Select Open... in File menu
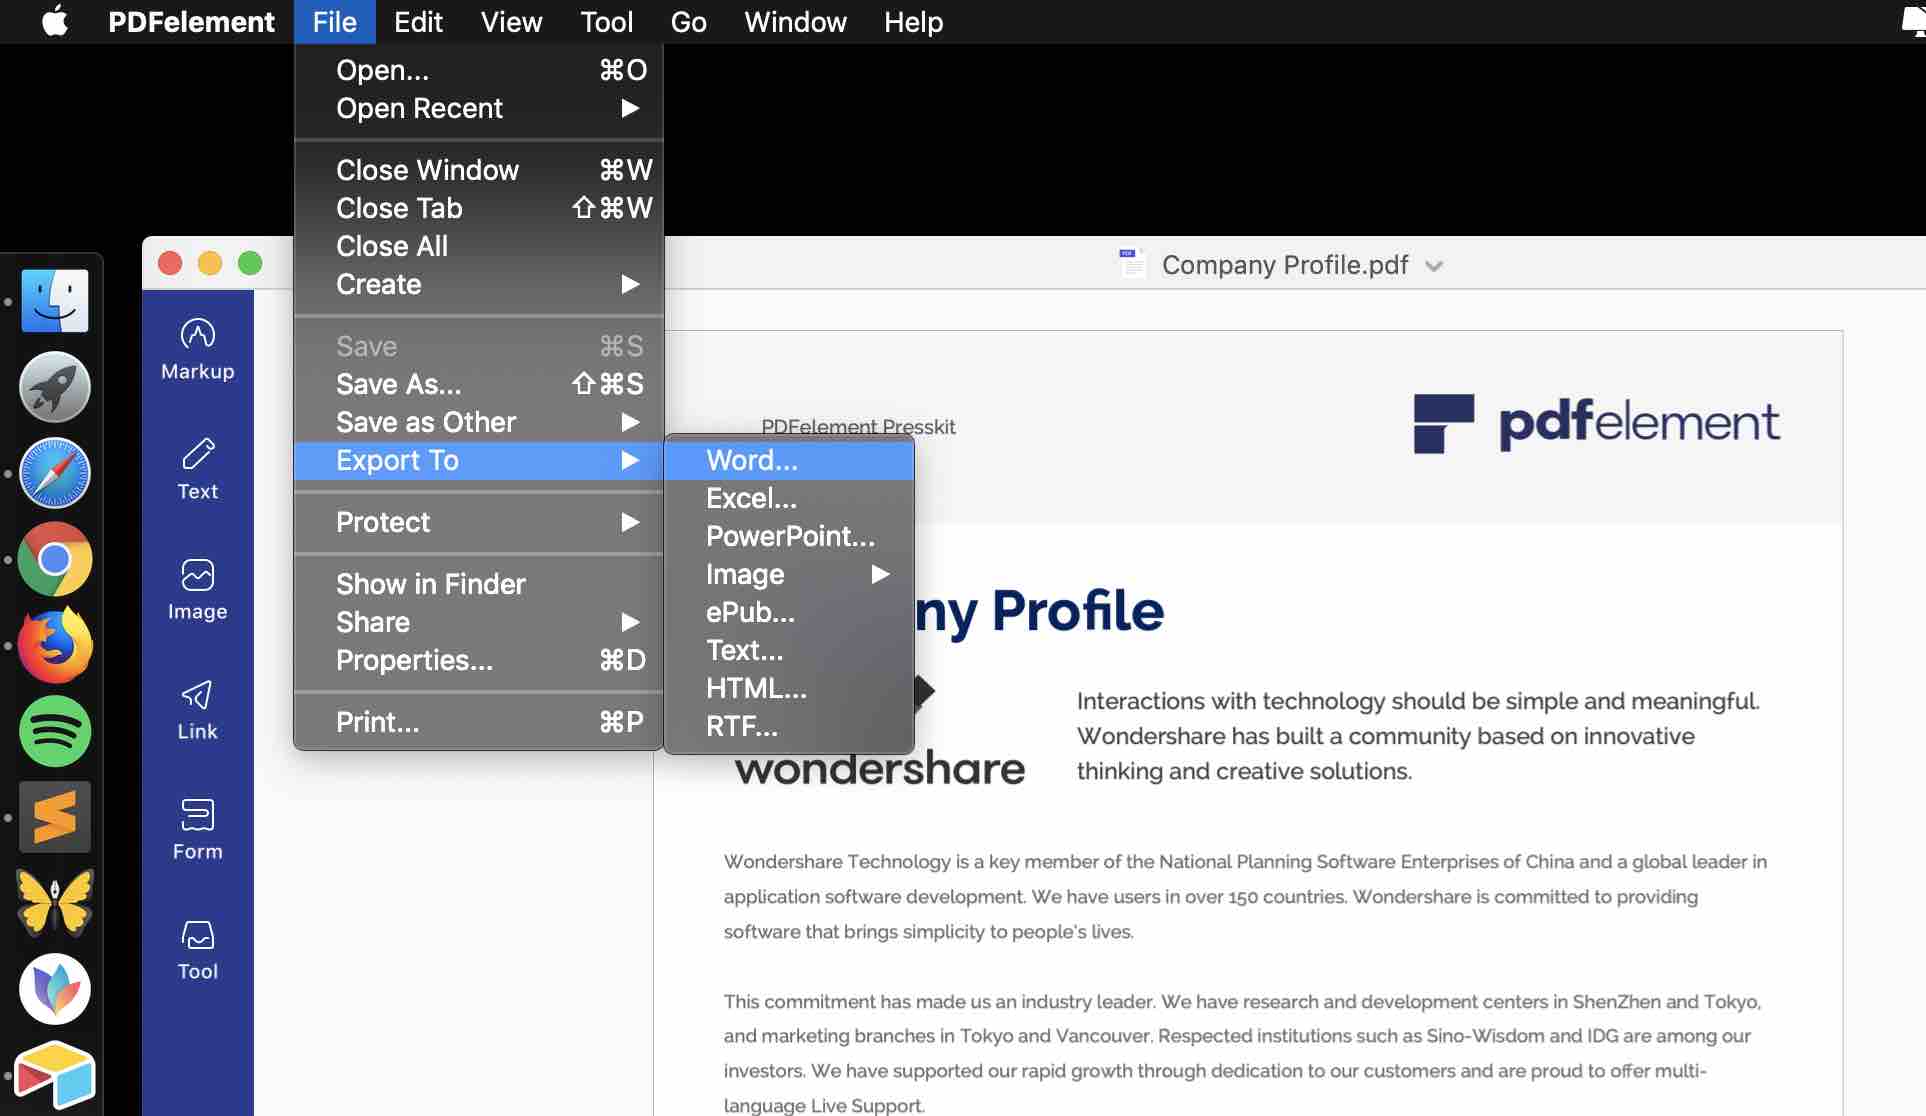Viewport: 1926px width, 1116px height. [479, 70]
